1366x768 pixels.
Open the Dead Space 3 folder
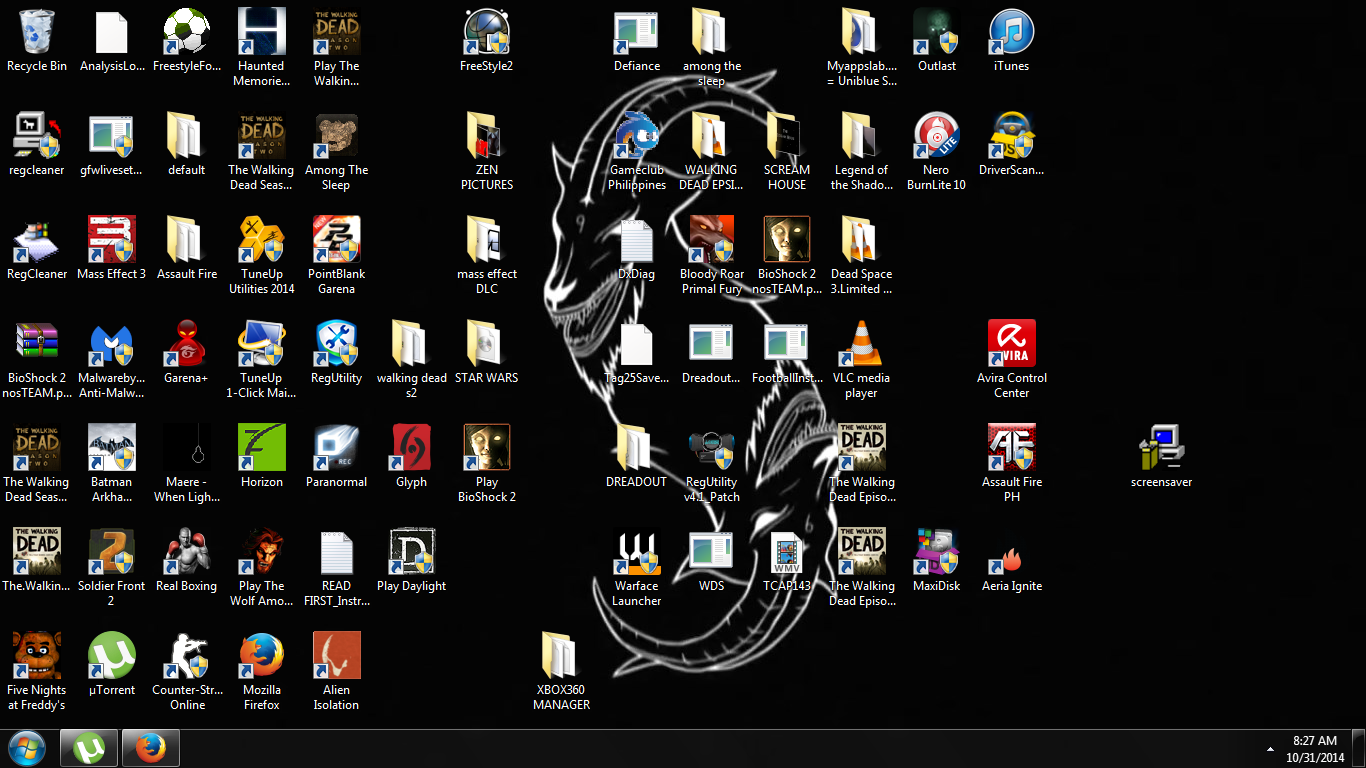coord(861,240)
